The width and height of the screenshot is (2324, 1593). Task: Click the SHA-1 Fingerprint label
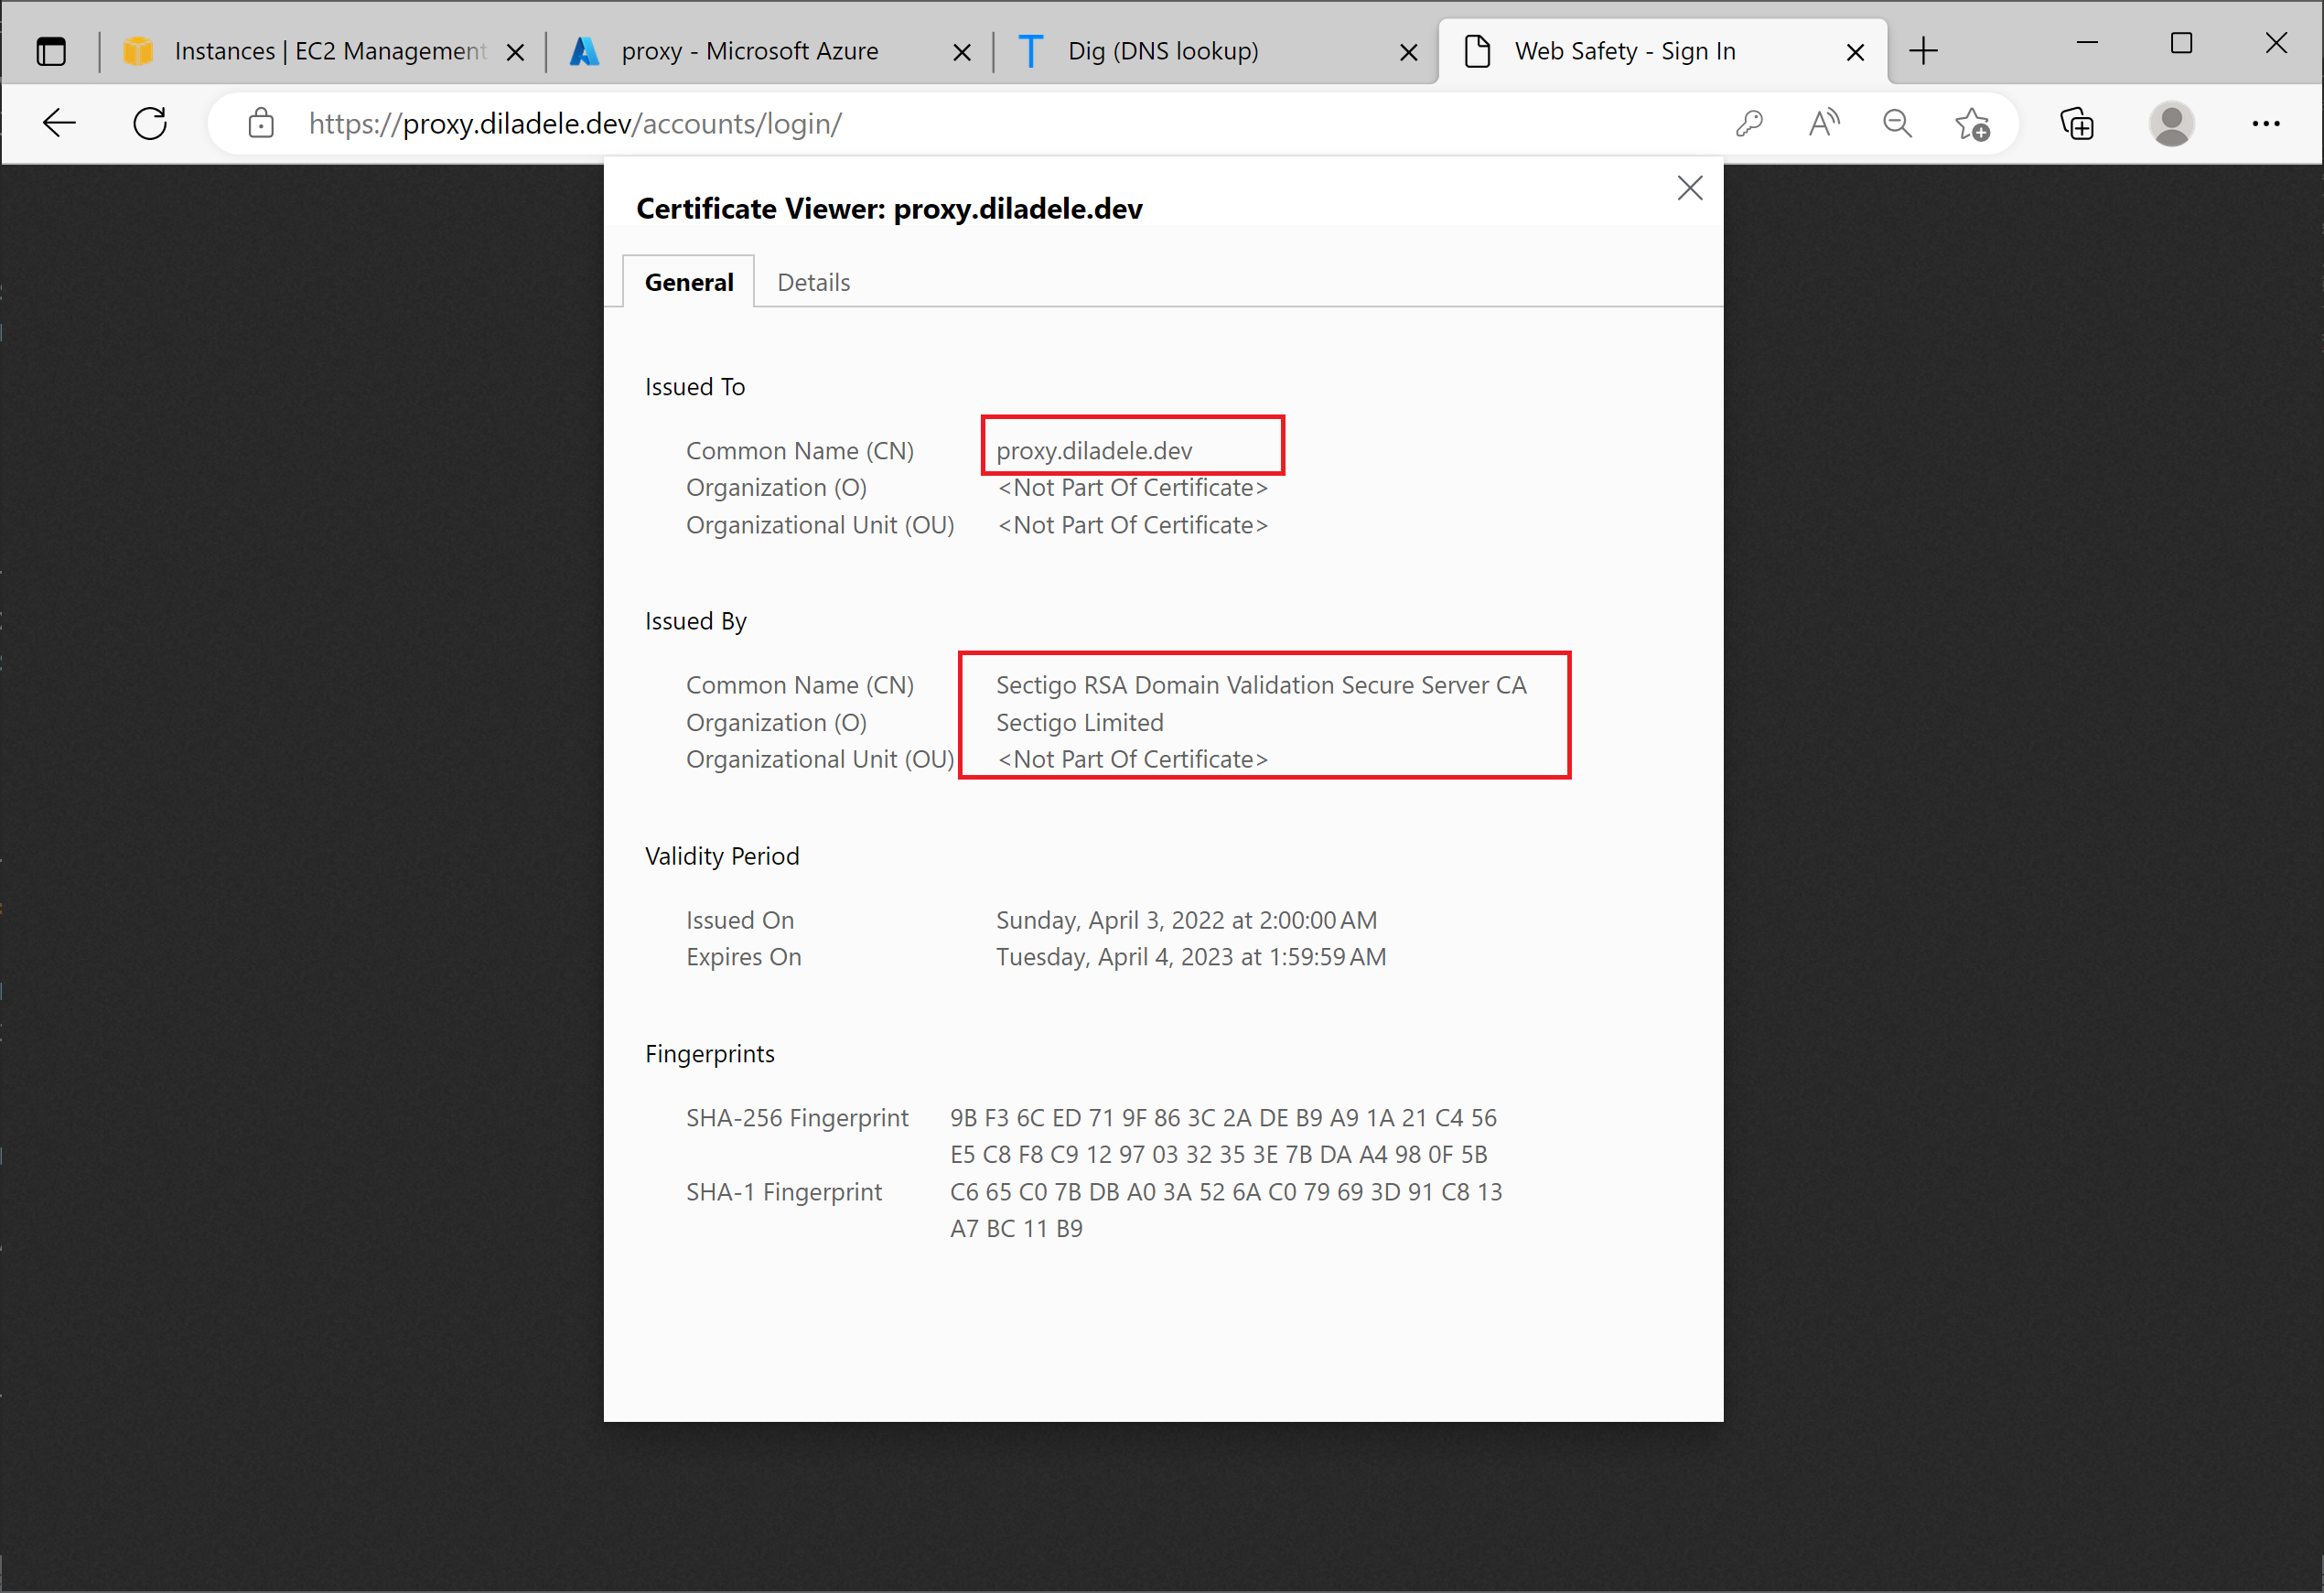point(784,1191)
